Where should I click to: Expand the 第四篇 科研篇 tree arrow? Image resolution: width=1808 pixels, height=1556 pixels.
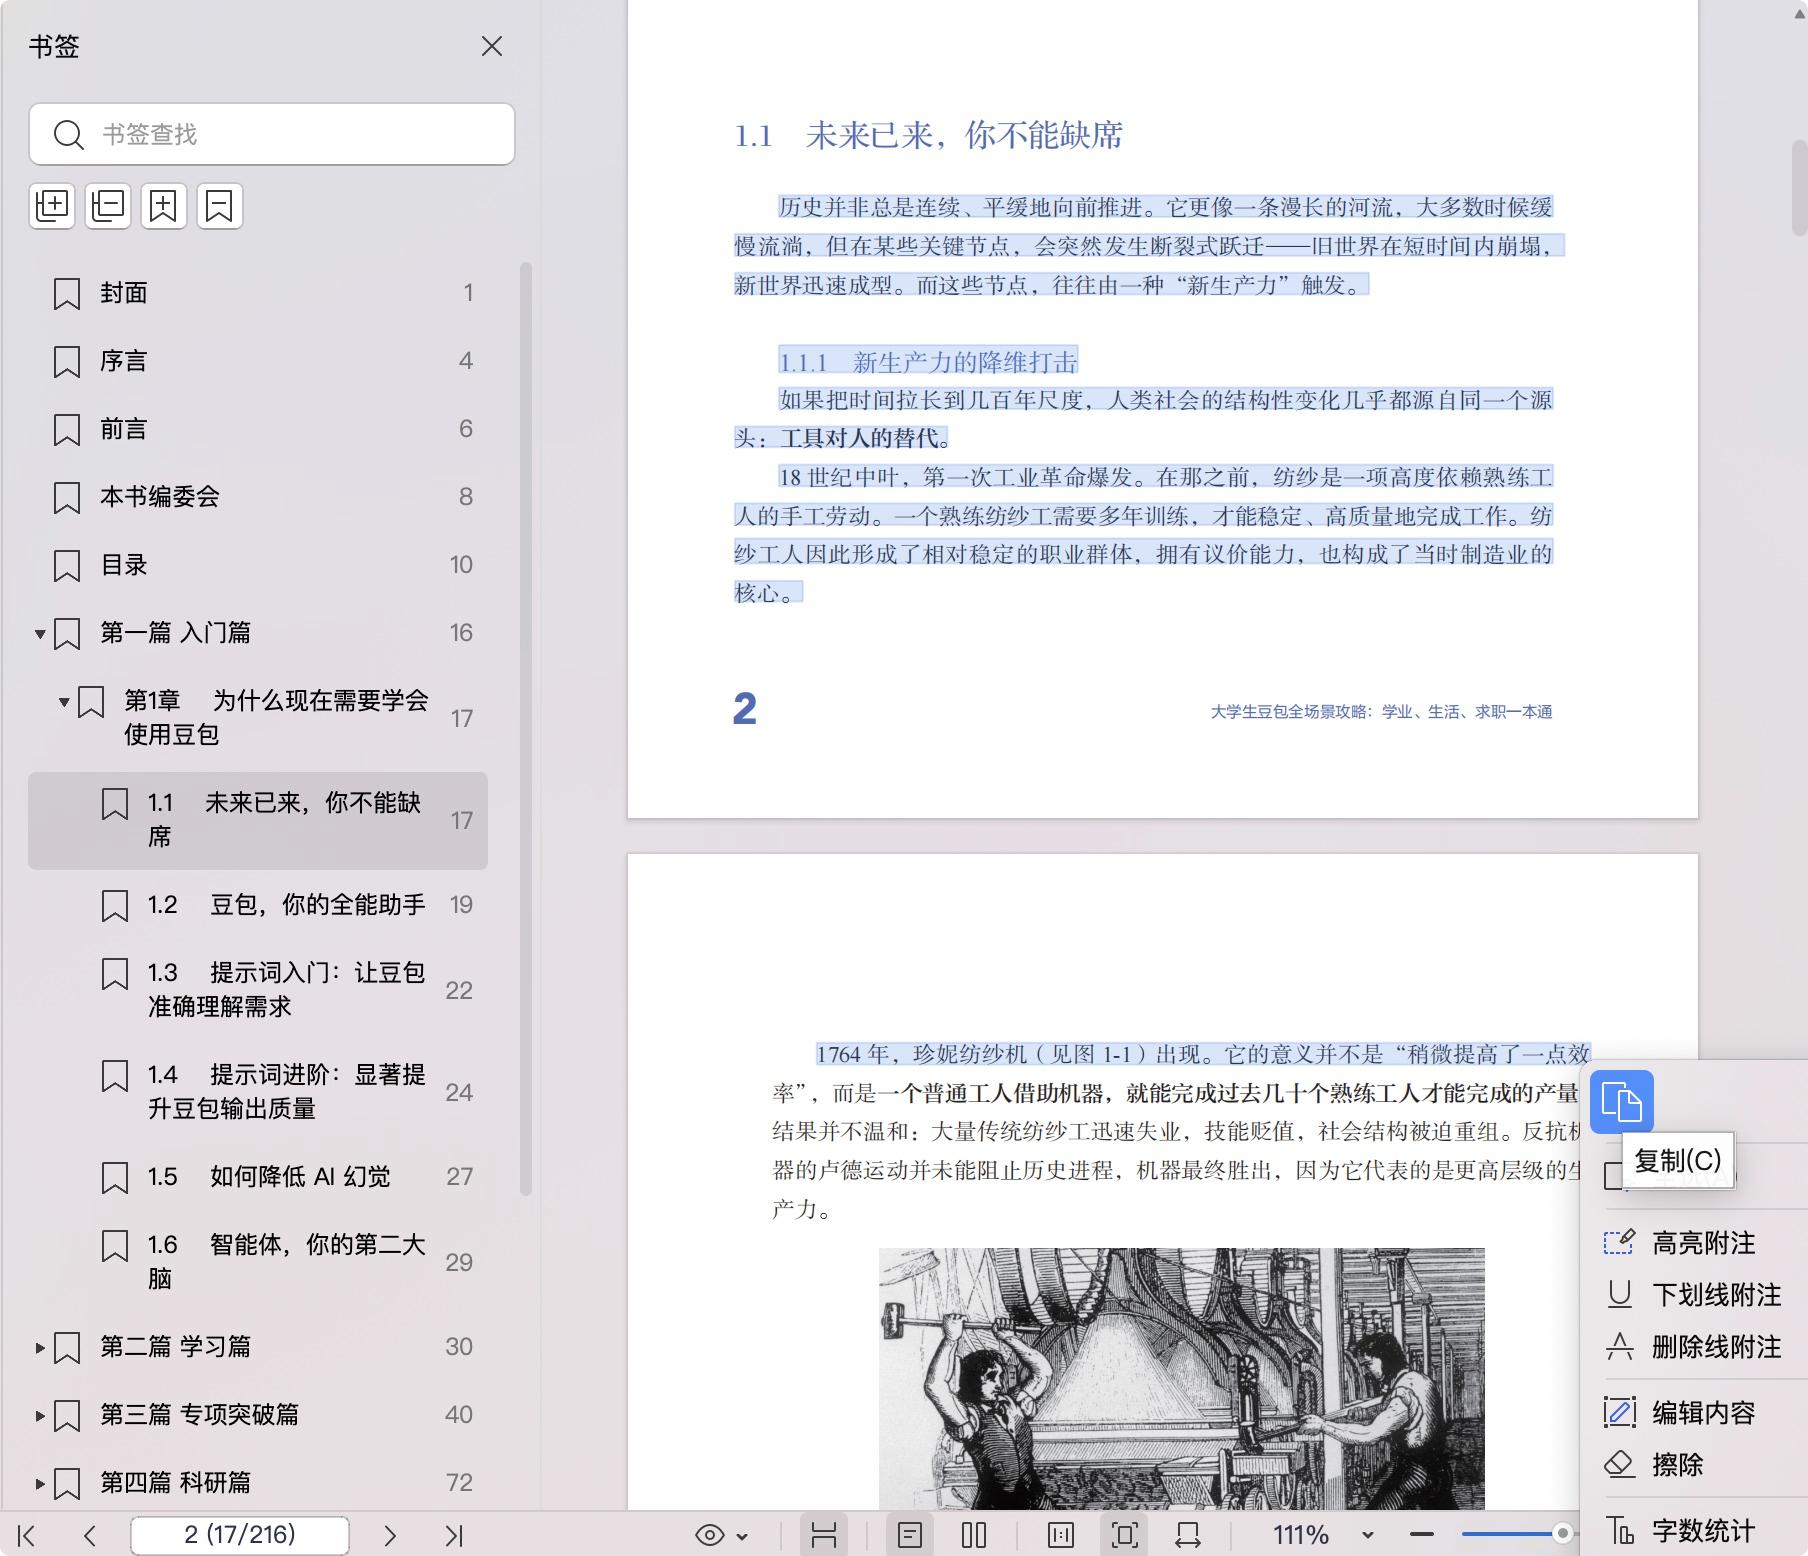tap(40, 1484)
